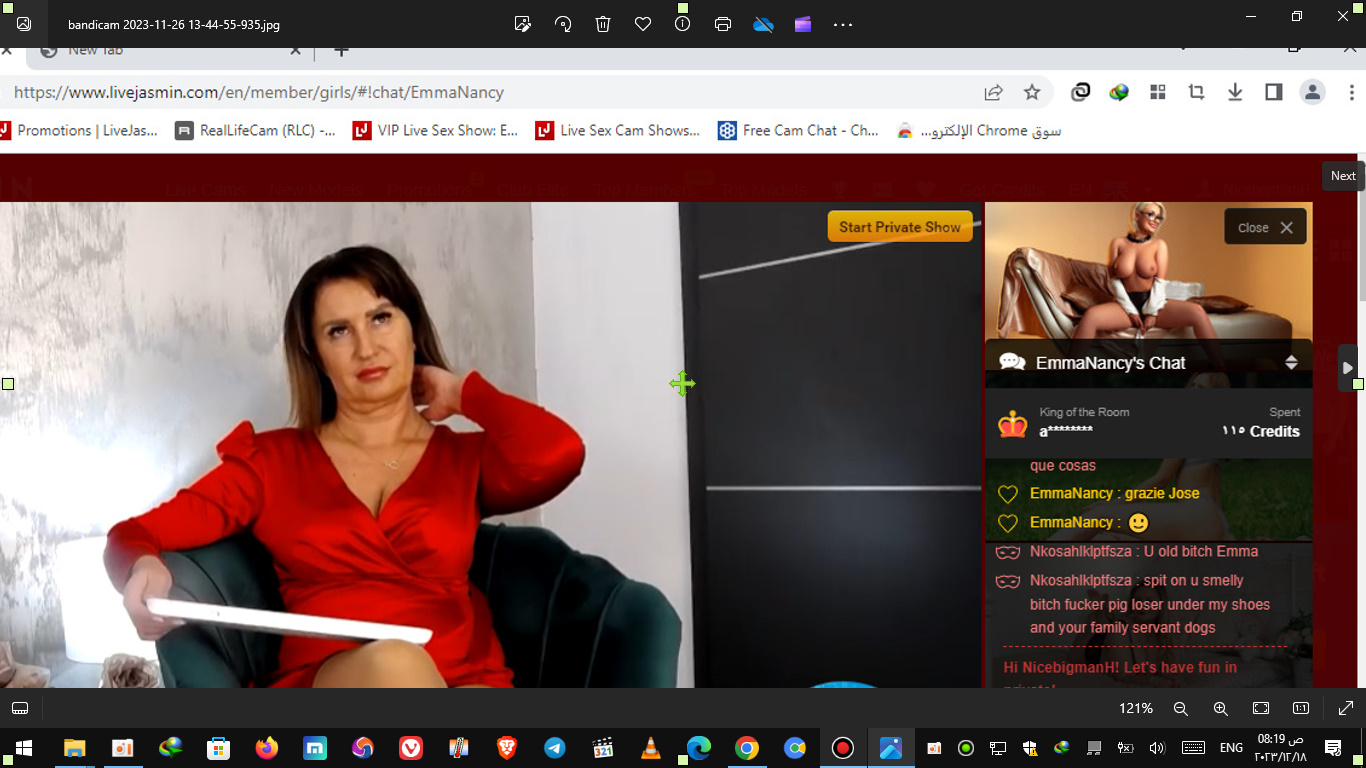Screen dimensions: 1366x768
Task: Zoom in using the magnifier plus icon
Action: 1220,708
